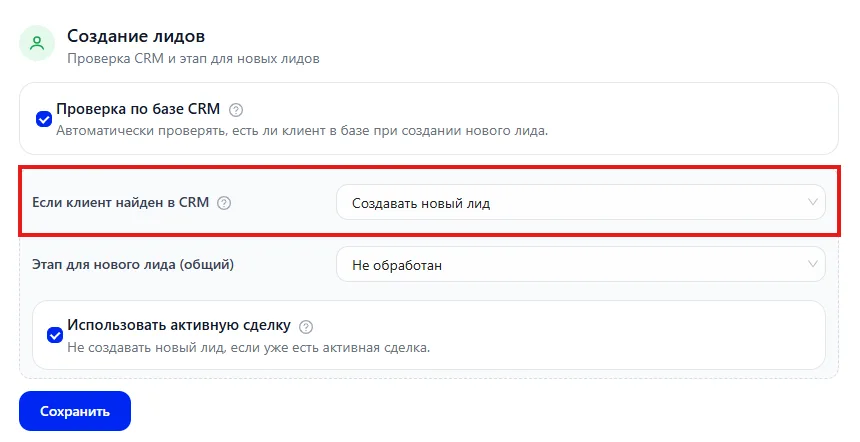
Task: Expand the Не обработан stage dropdown
Action: [580, 264]
